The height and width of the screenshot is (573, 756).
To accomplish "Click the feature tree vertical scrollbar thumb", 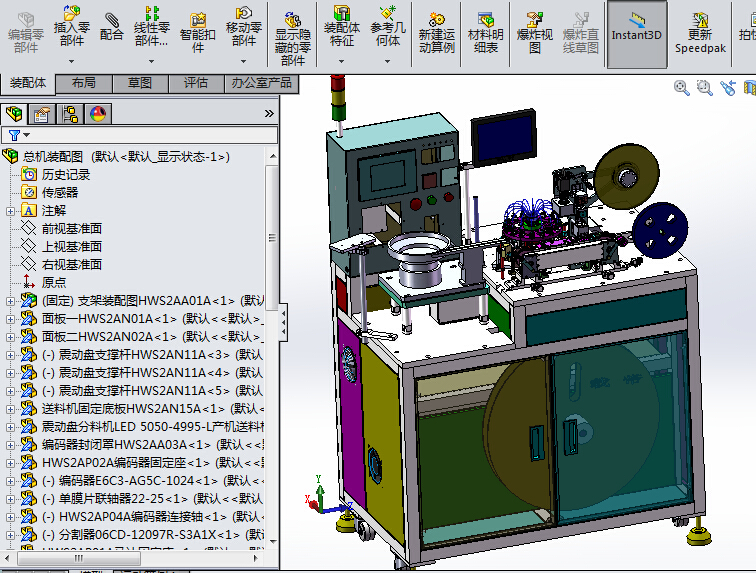I will click(272, 238).
